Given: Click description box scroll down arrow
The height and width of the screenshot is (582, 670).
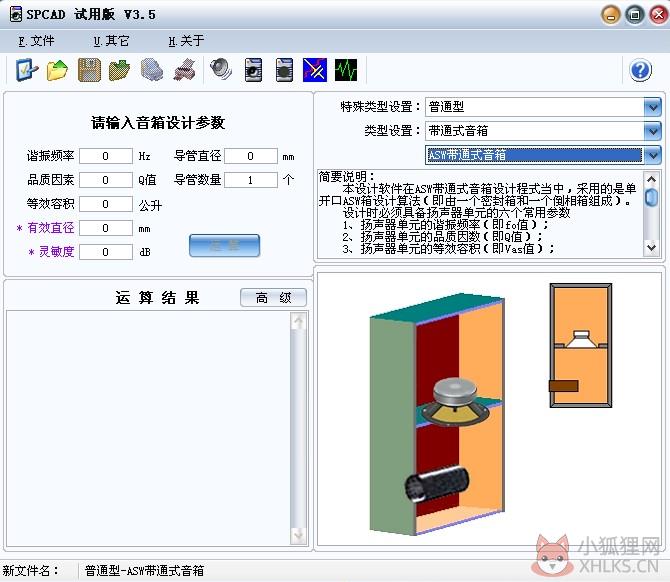Looking at the screenshot, I should tap(651, 247).
